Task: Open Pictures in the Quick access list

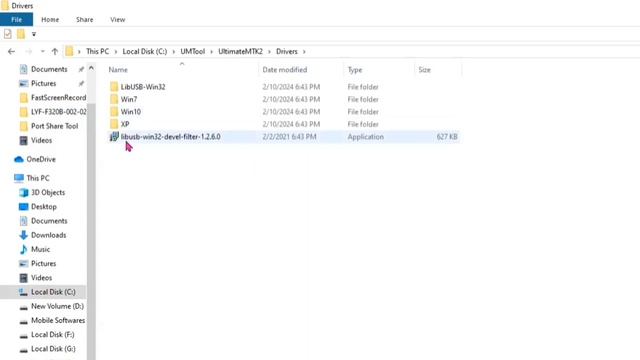Action: 43,84
